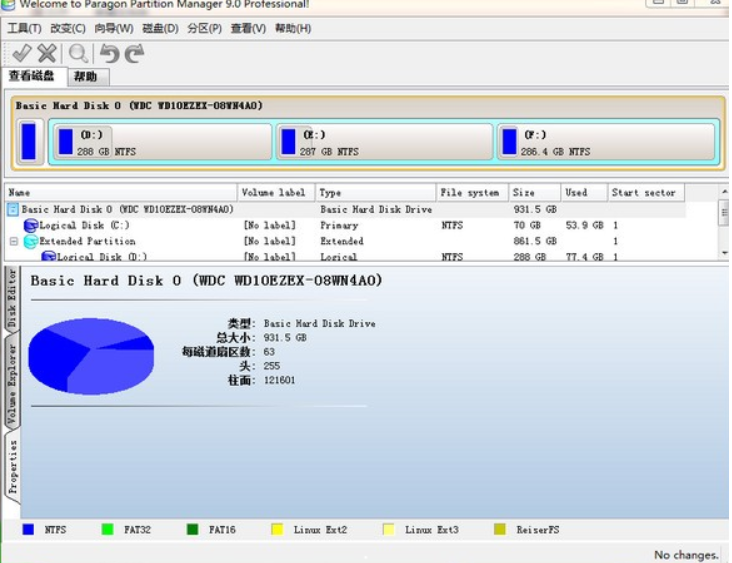Click the Undo arrow icon
The height and width of the screenshot is (563, 732).
[110, 53]
